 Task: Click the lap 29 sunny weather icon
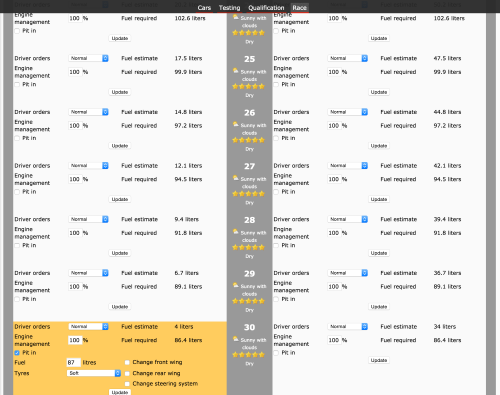[x=236, y=285]
